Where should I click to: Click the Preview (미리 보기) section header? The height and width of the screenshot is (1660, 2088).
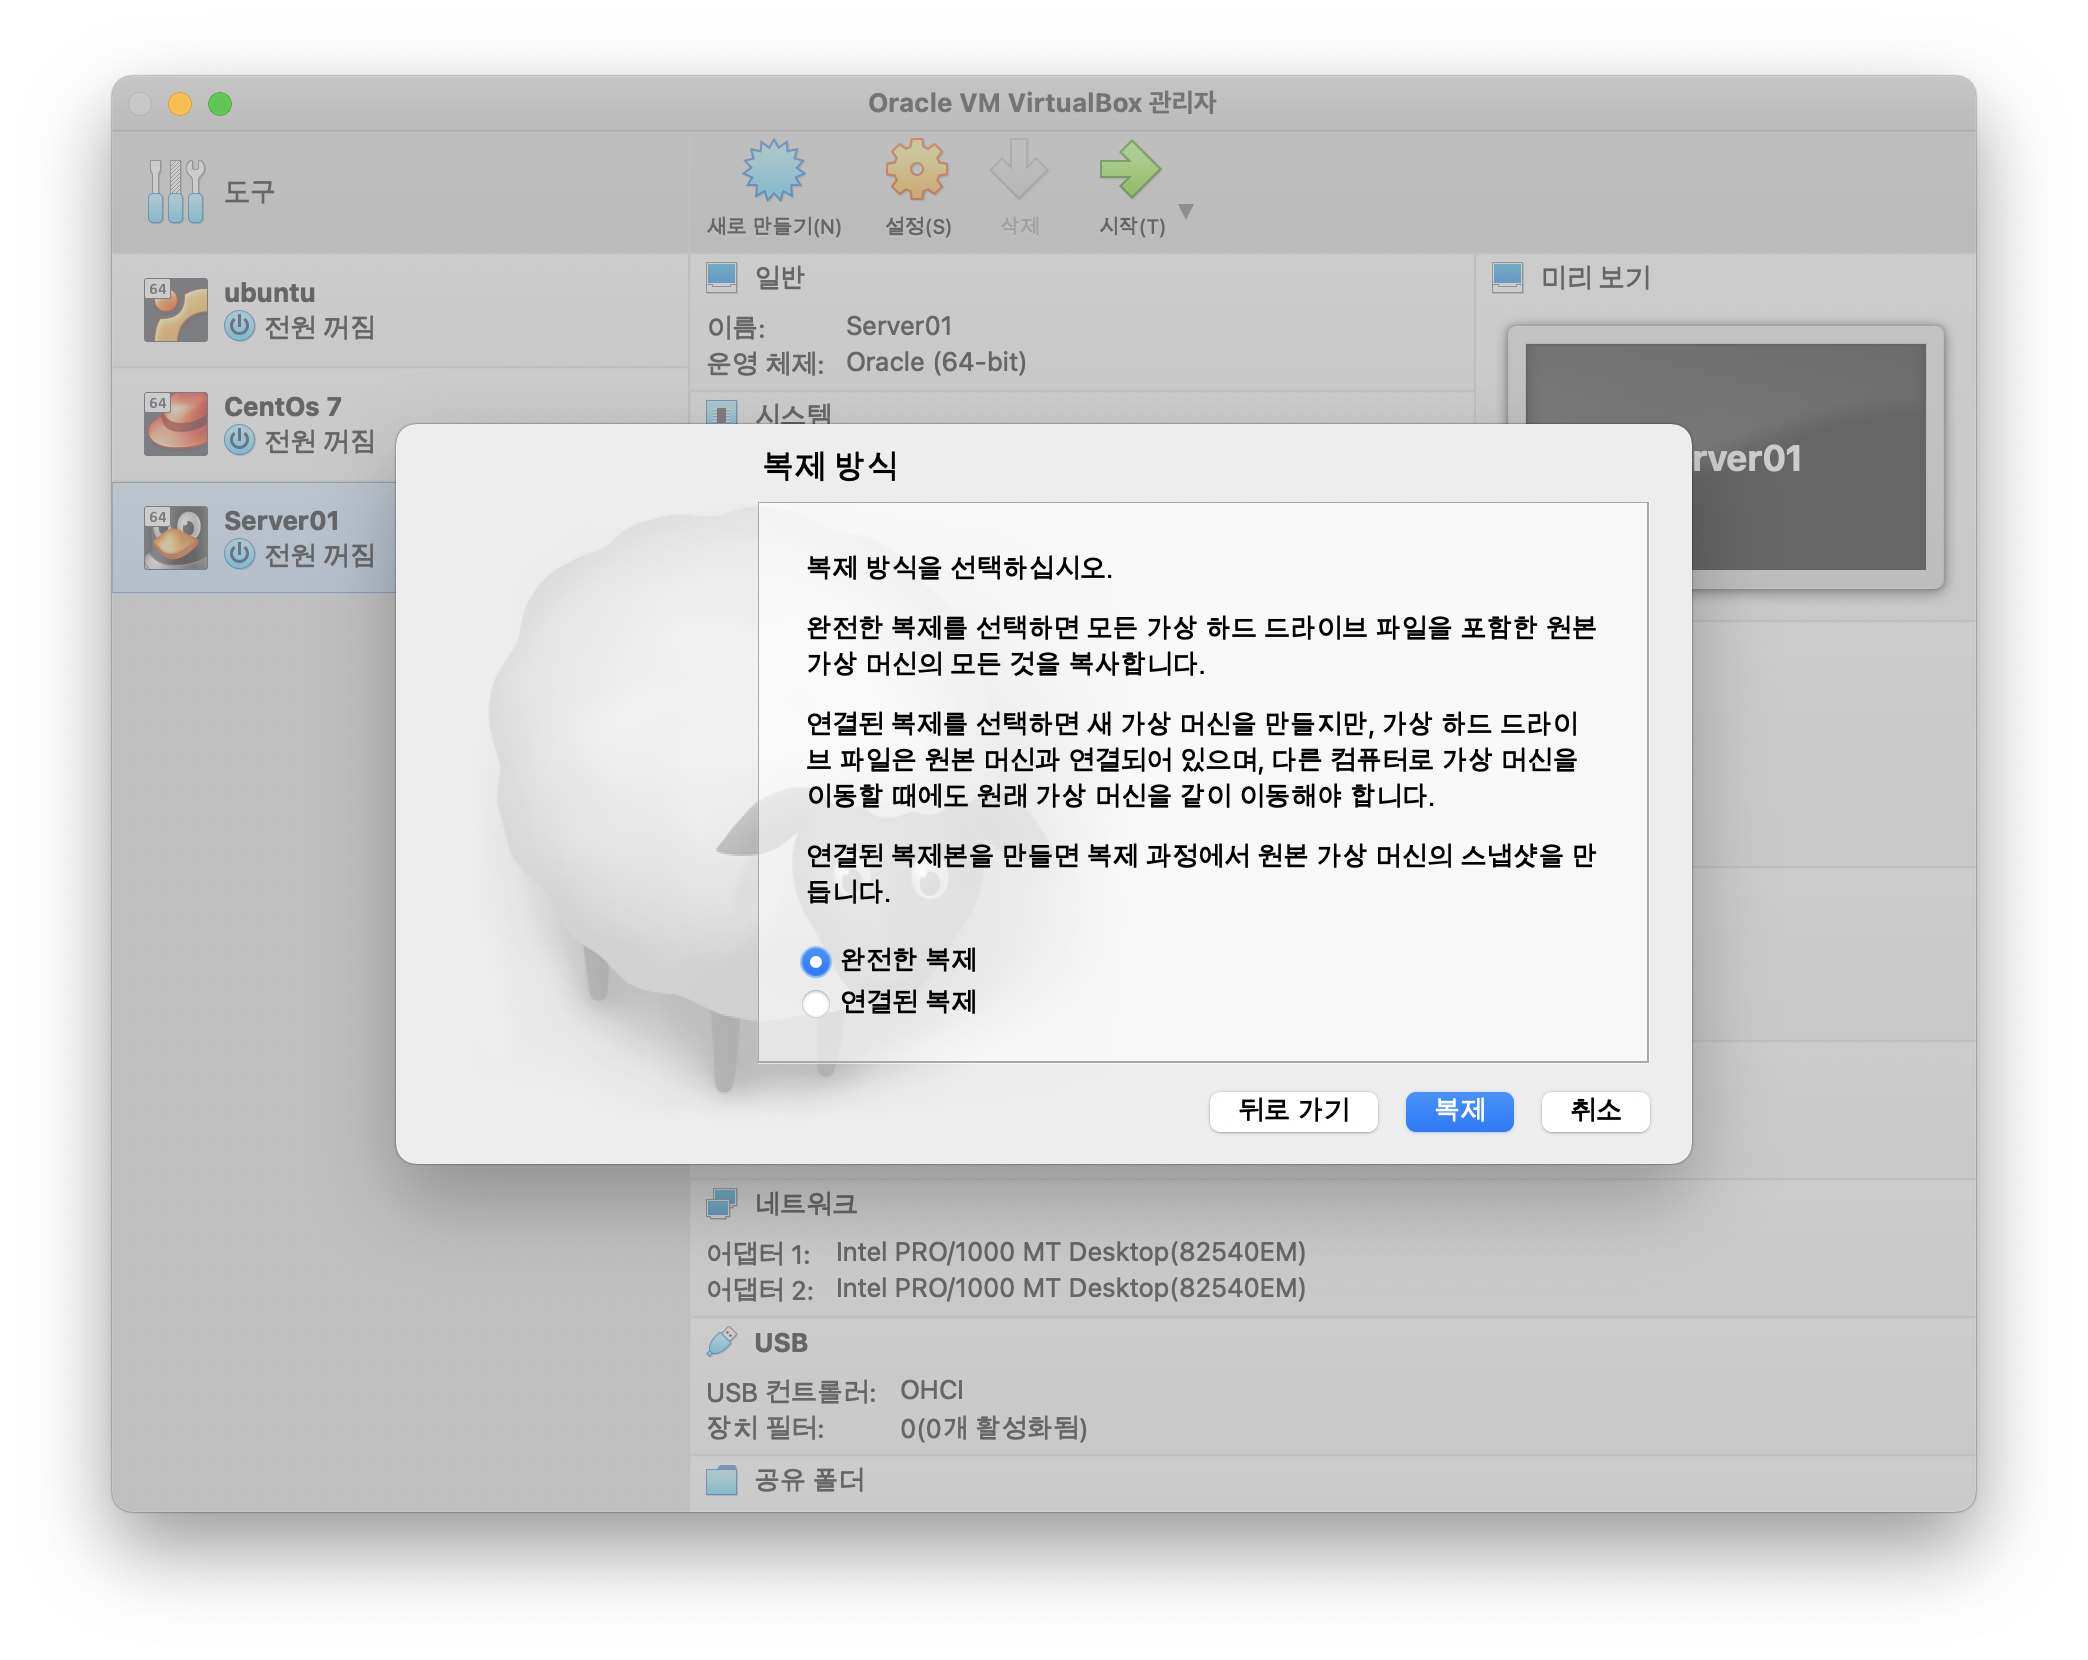click(x=1595, y=277)
